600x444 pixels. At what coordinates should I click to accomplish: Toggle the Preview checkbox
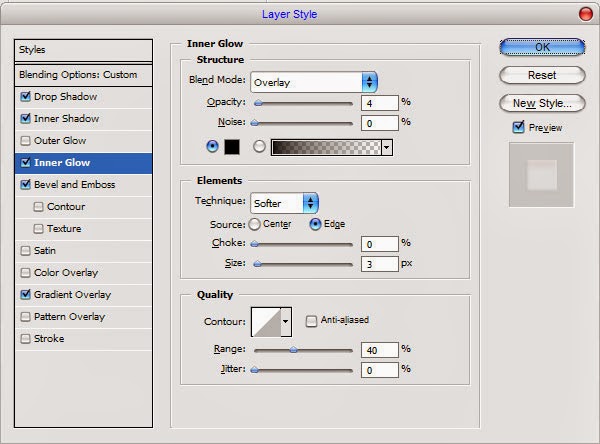(x=518, y=127)
